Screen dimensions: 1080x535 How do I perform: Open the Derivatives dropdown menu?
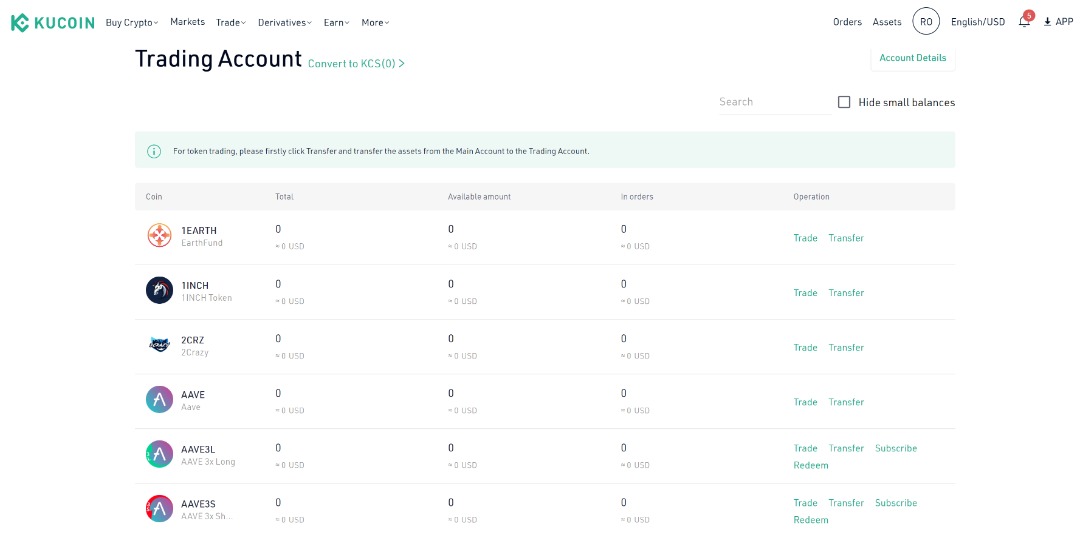pos(284,22)
